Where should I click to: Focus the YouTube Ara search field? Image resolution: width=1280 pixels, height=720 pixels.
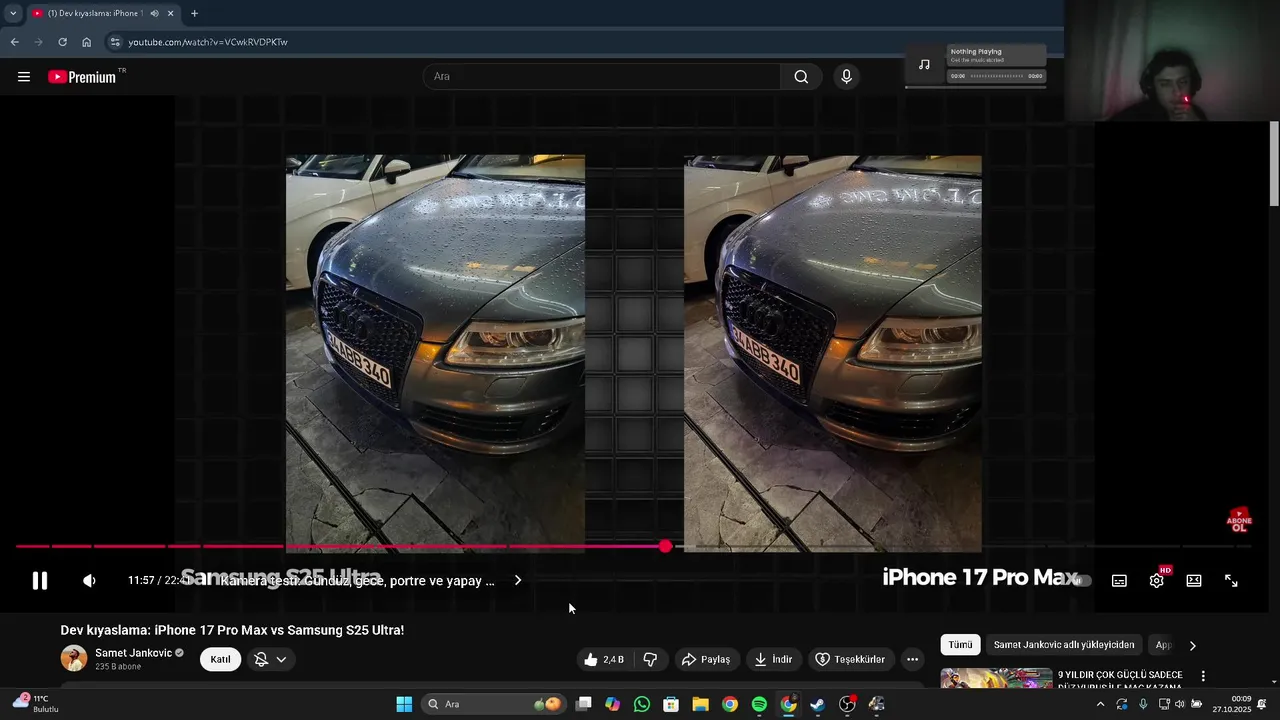[600, 77]
